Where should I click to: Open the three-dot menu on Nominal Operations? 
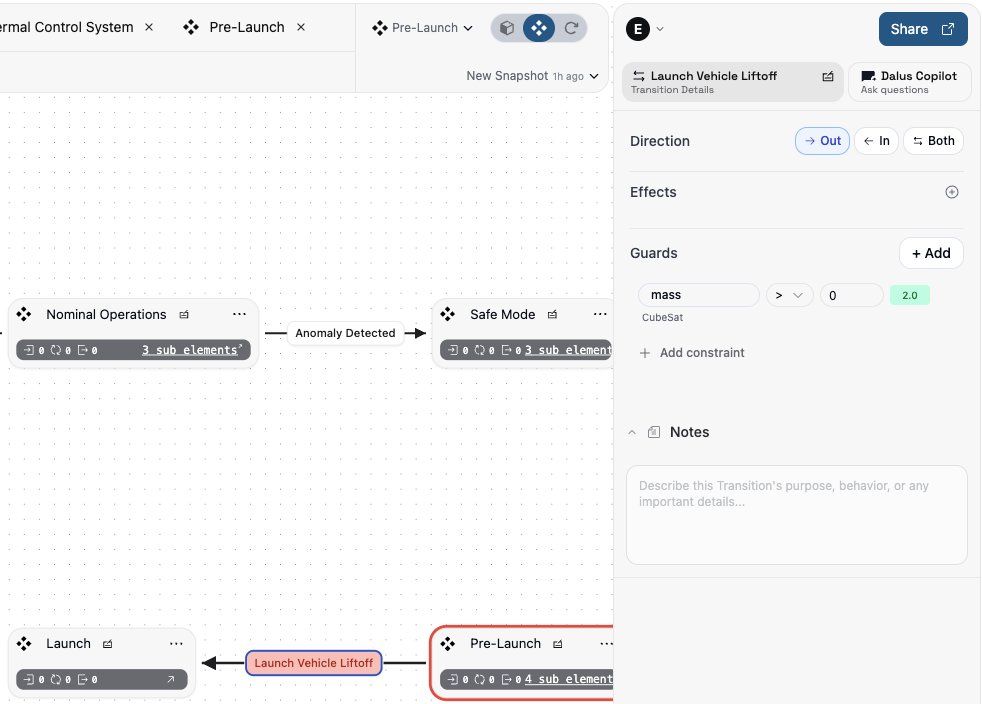click(239, 314)
